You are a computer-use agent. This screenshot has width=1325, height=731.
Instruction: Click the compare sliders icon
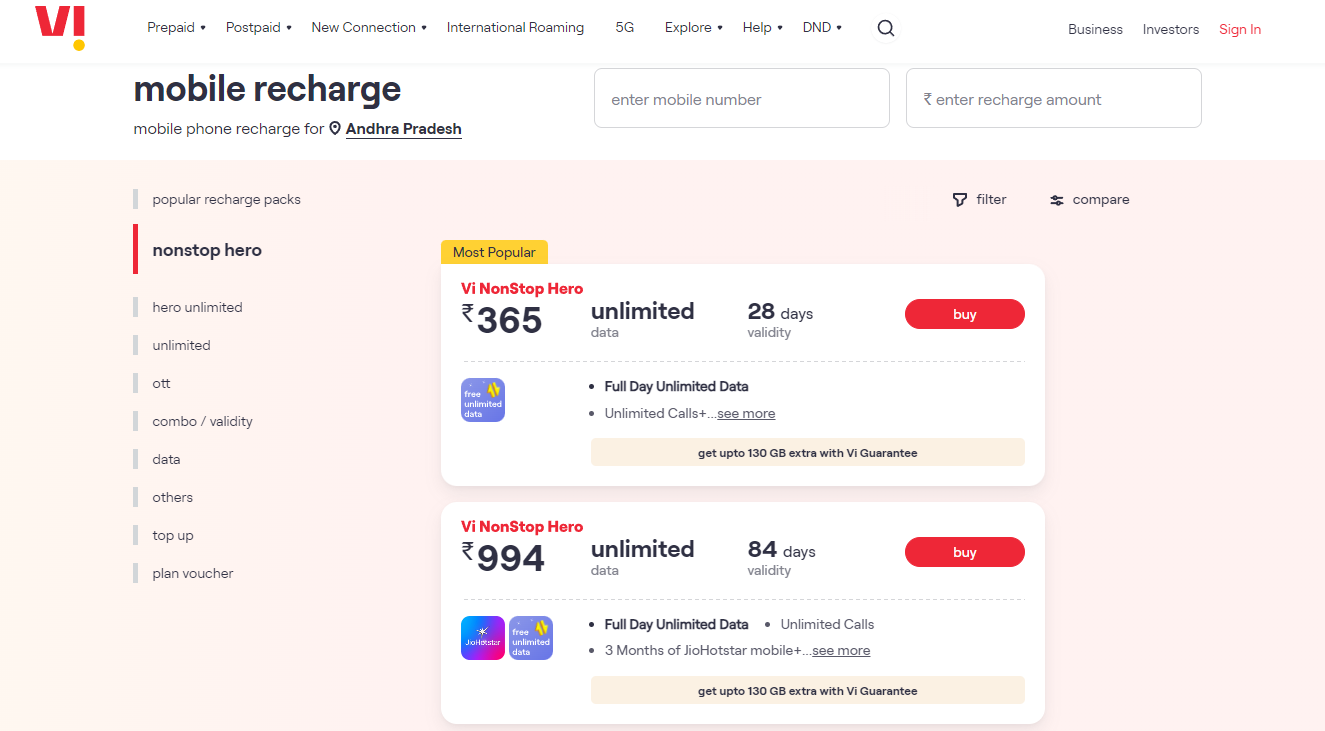(x=1057, y=200)
